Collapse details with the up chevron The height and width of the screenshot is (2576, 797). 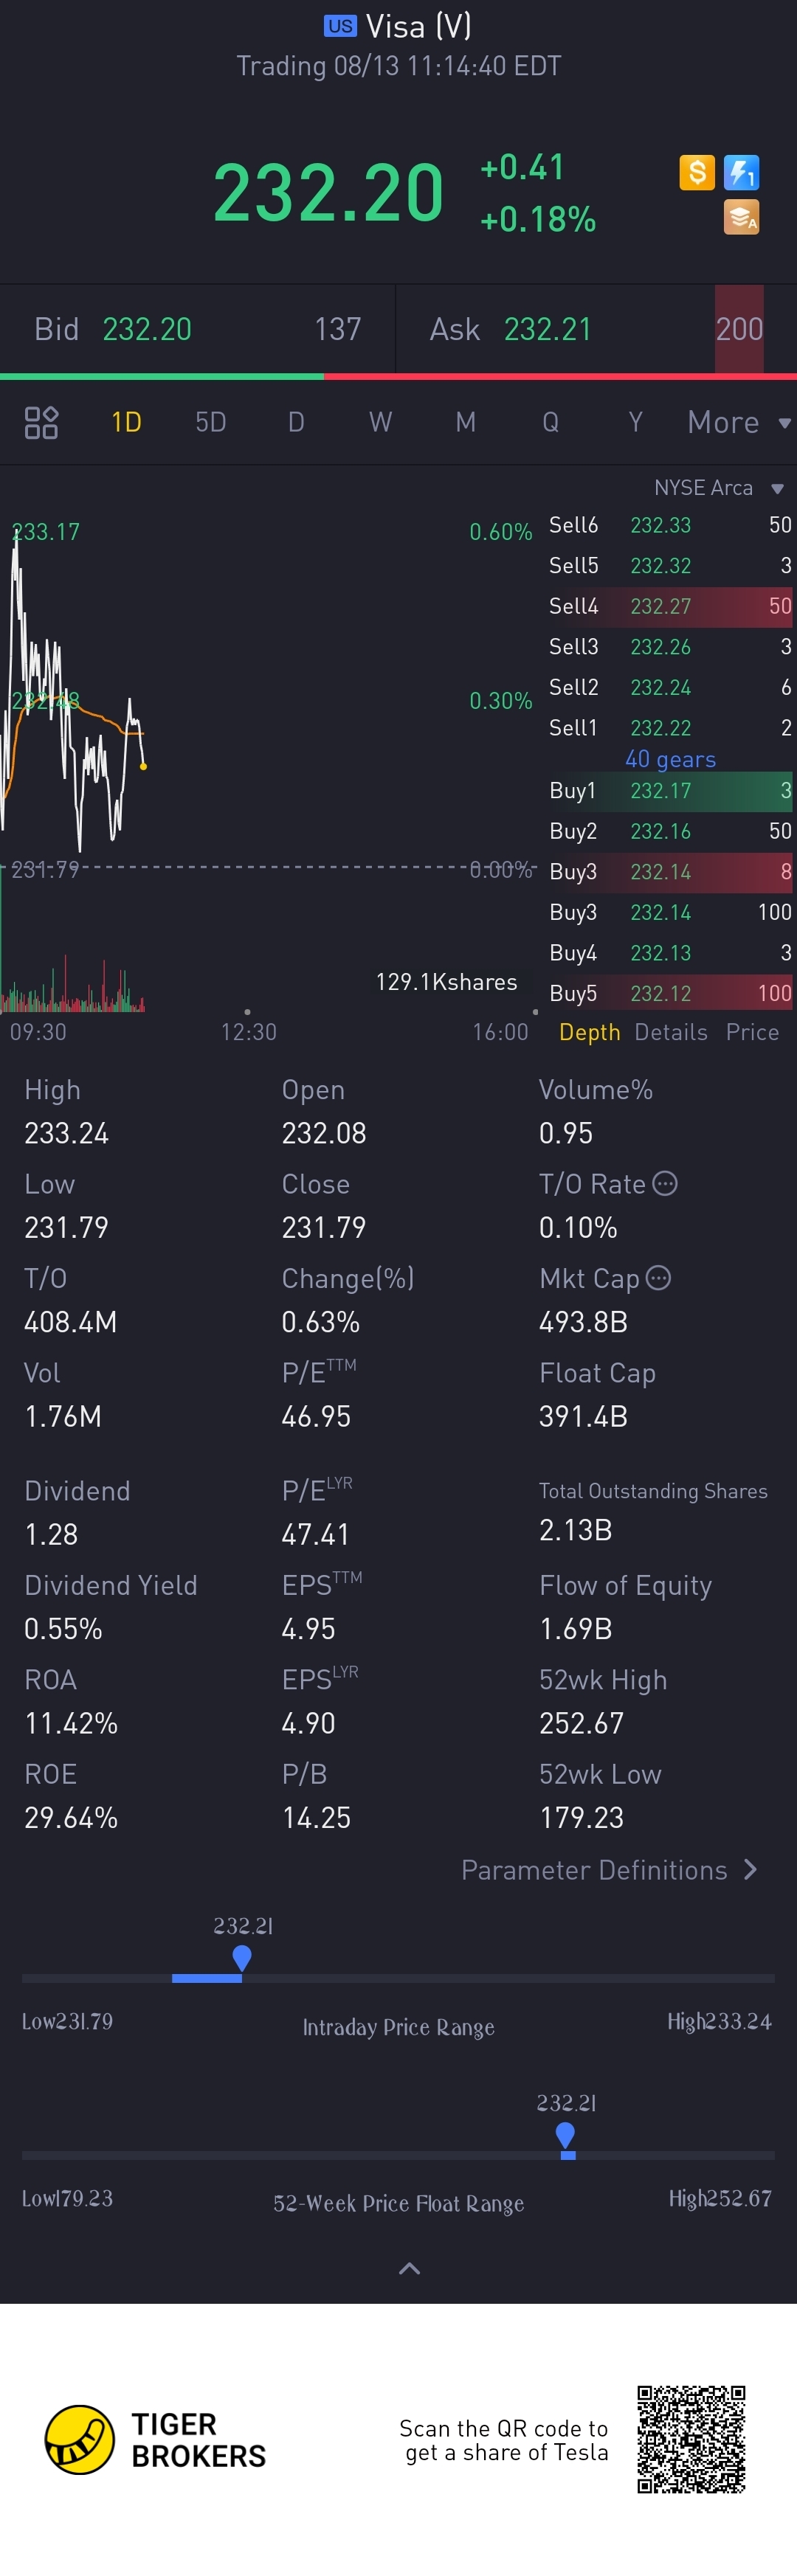409,2268
